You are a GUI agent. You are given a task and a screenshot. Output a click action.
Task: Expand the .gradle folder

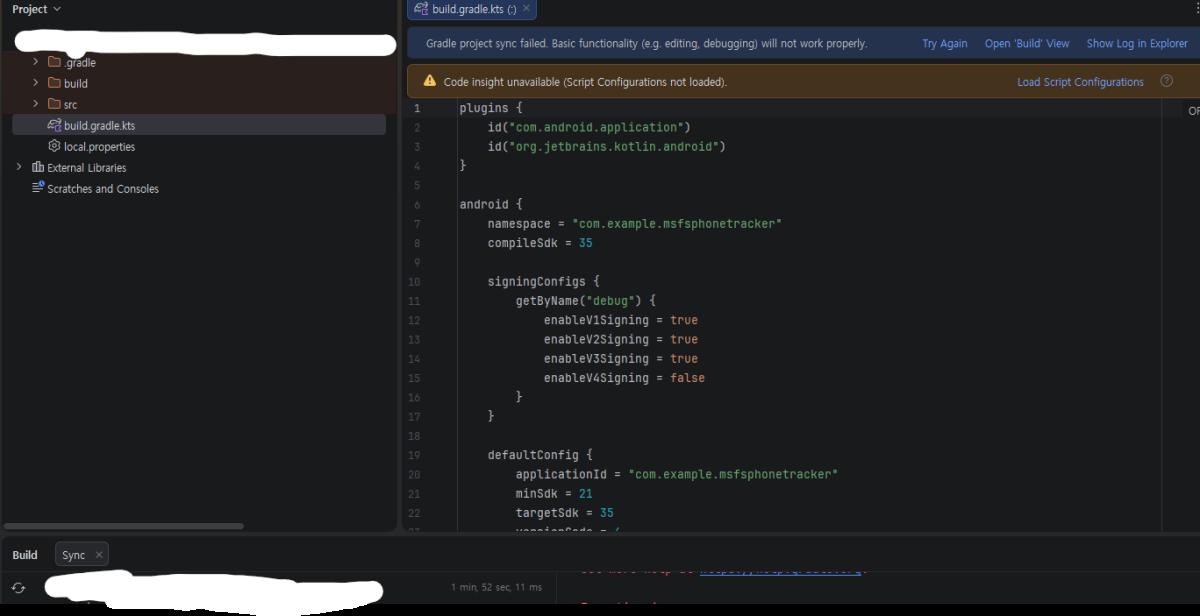click(36, 62)
